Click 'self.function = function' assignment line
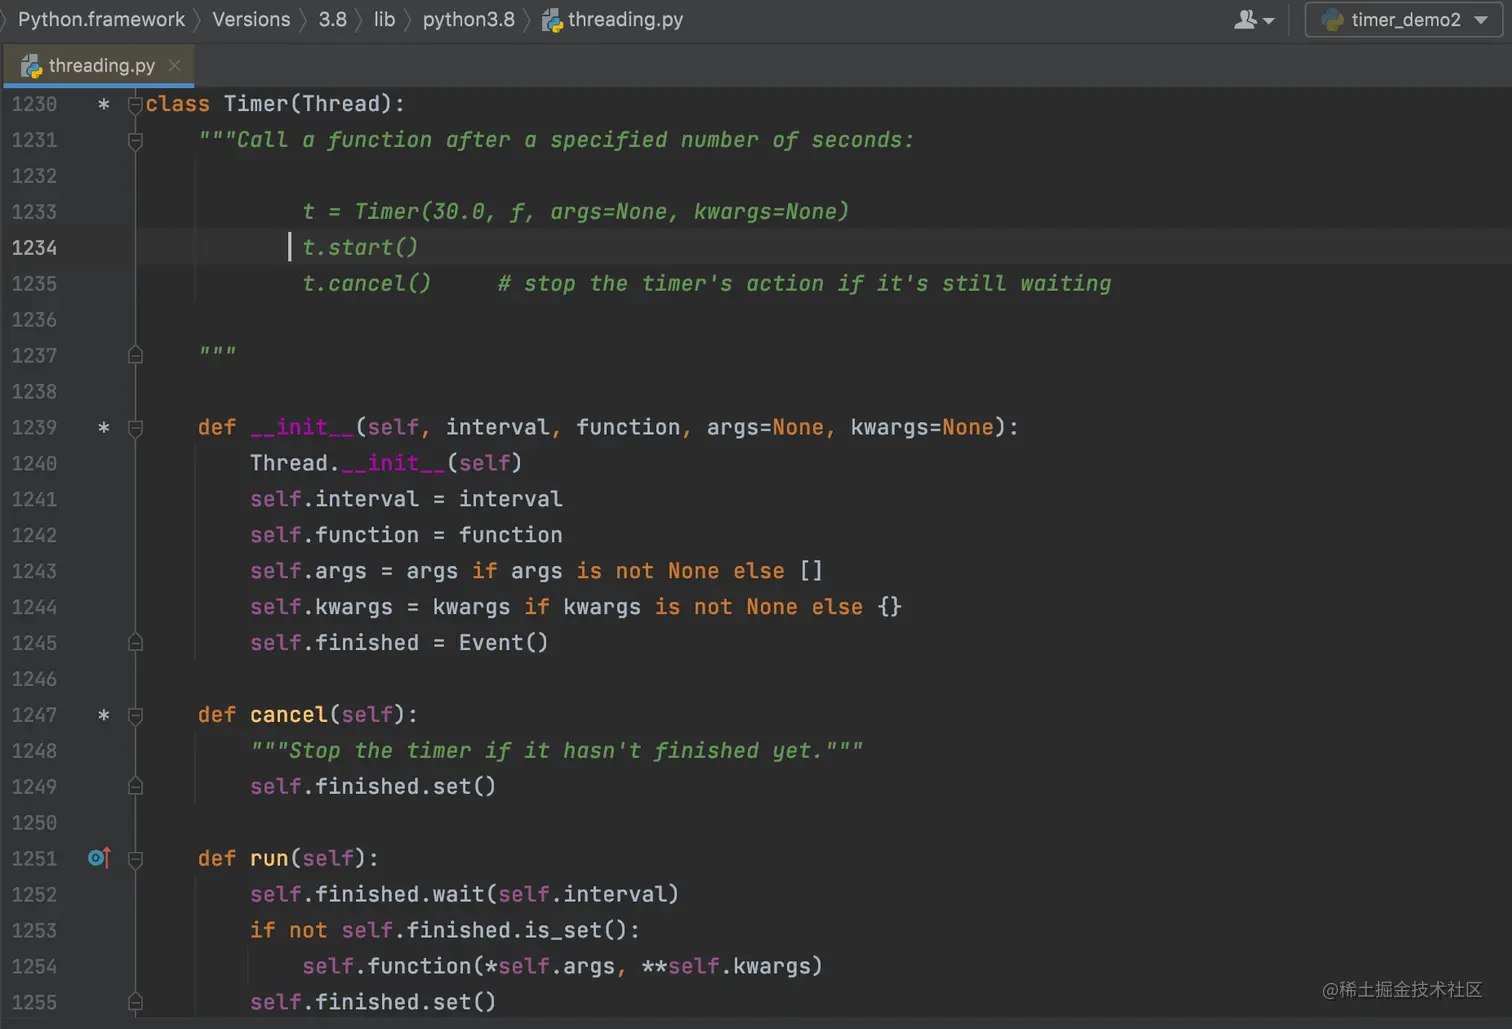The width and height of the screenshot is (1512, 1029). pos(406,535)
